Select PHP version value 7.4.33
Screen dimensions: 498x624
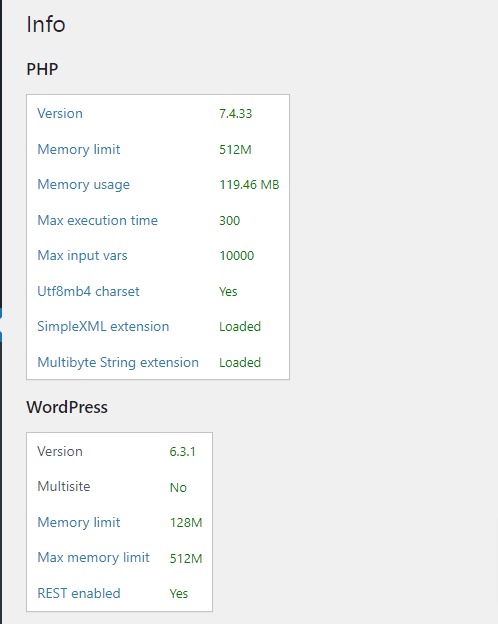[x=235, y=114]
